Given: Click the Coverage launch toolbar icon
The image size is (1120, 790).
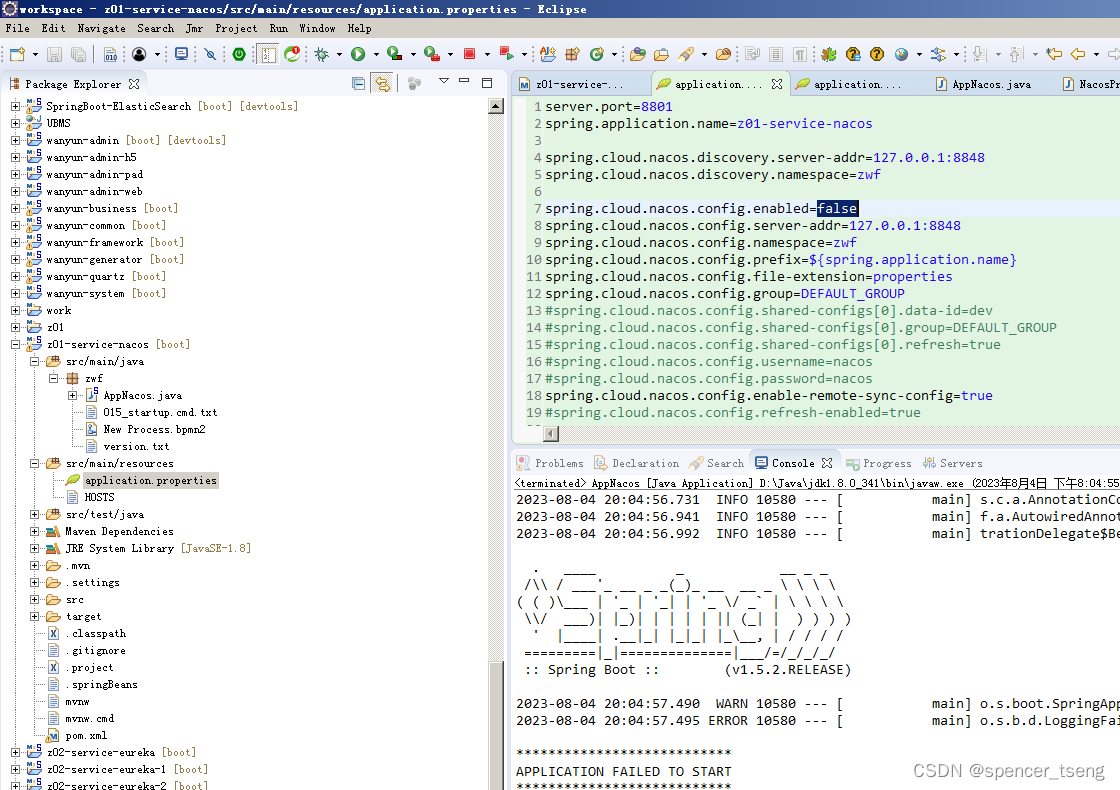Looking at the screenshot, I should pos(393,53).
